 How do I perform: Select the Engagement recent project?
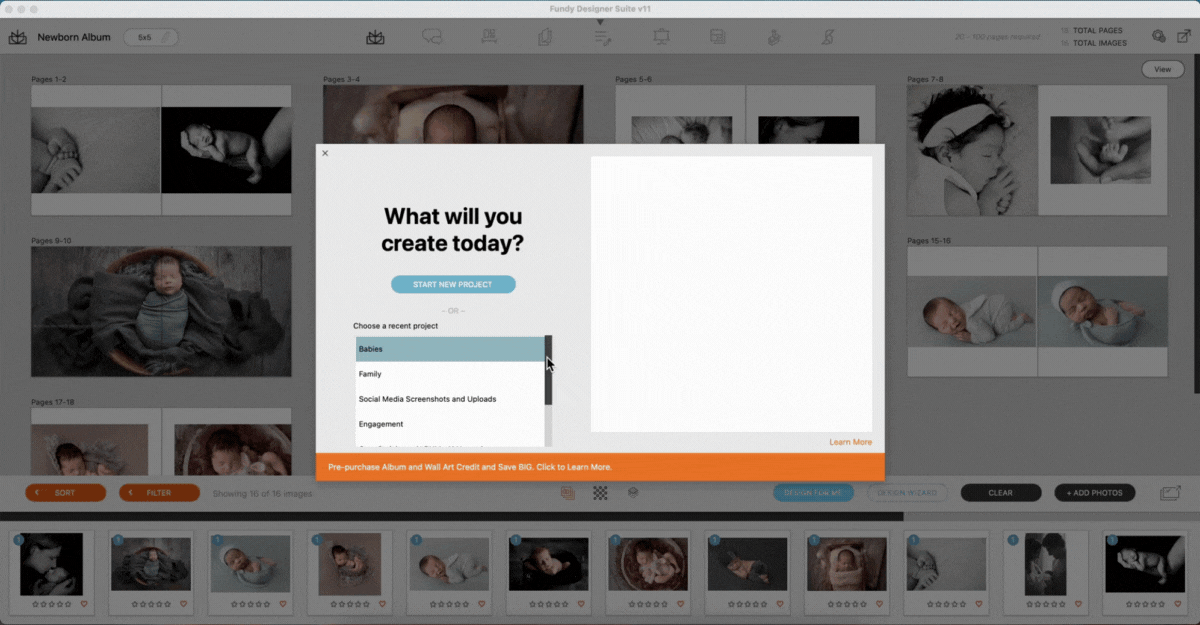(450, 424)
